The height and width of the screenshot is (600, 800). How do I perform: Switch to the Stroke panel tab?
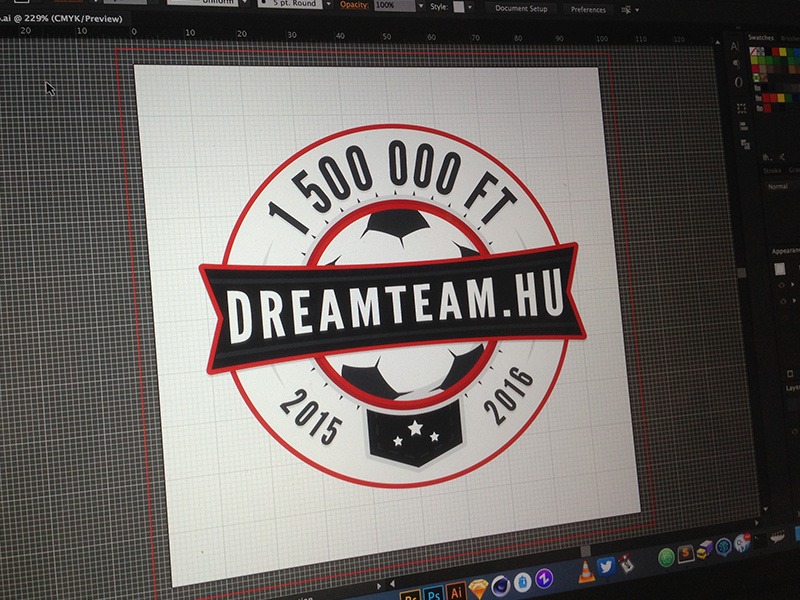[x=771, y=171]
